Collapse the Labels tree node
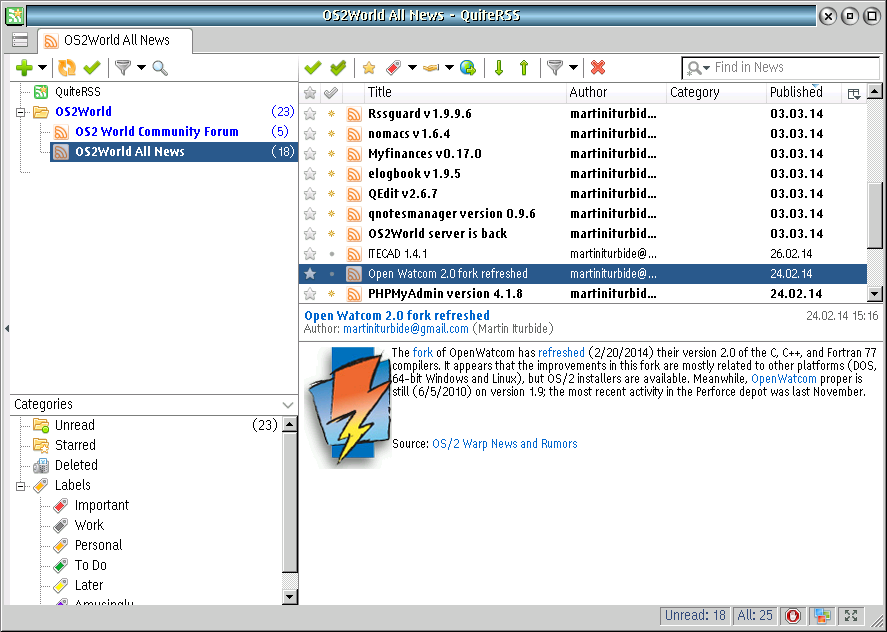 click(20, 486)
